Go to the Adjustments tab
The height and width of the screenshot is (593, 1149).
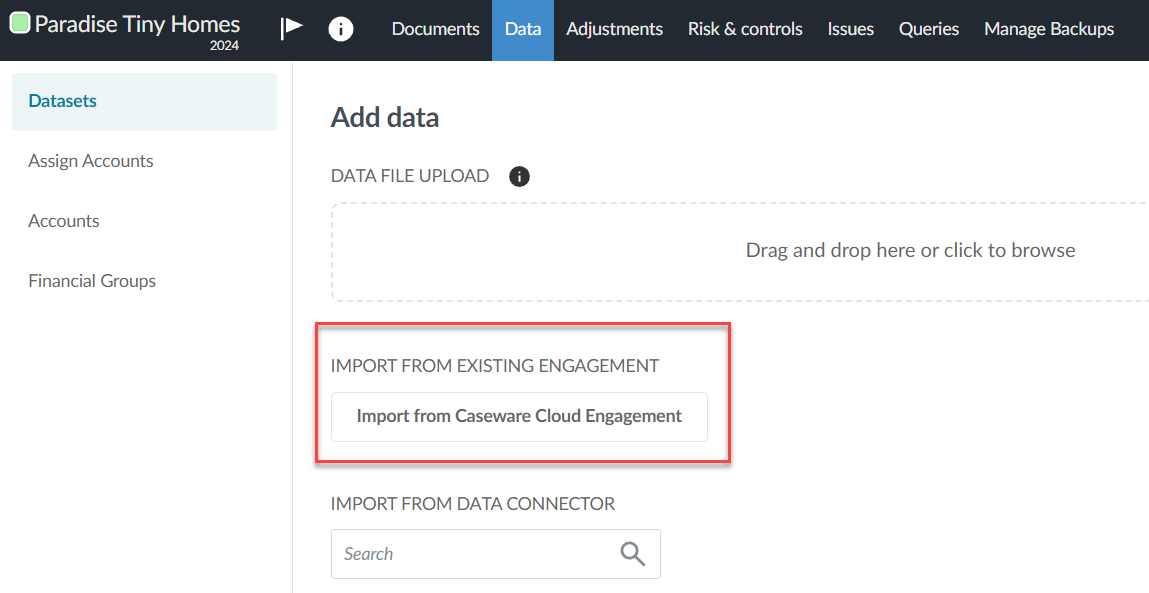pyautogui.click(x=614, y=29)
